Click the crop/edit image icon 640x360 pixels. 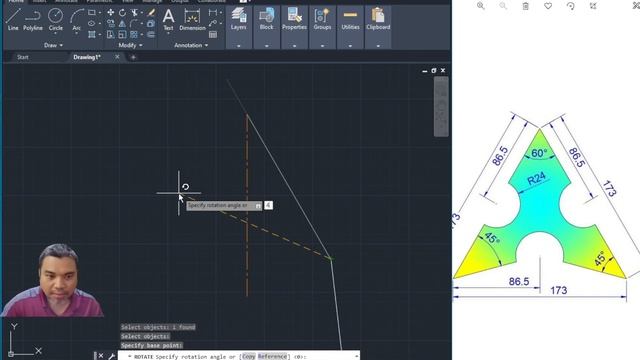pyautogui.click(x=593, y=6)
